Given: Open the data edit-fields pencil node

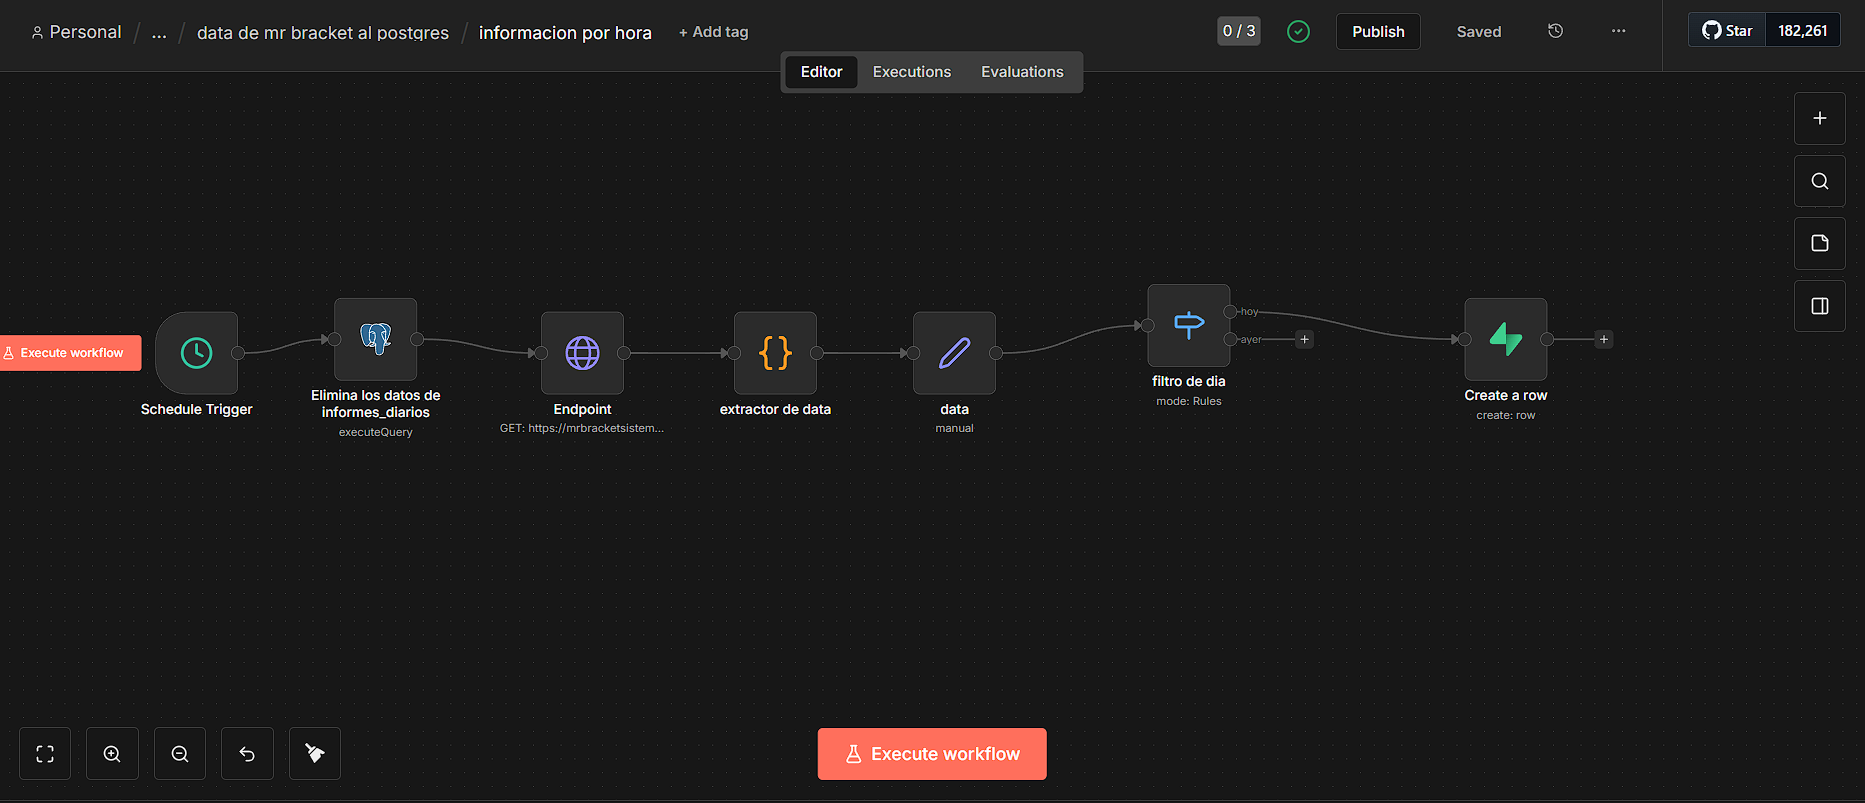Looking at the screenshot, I should point(954,353).
